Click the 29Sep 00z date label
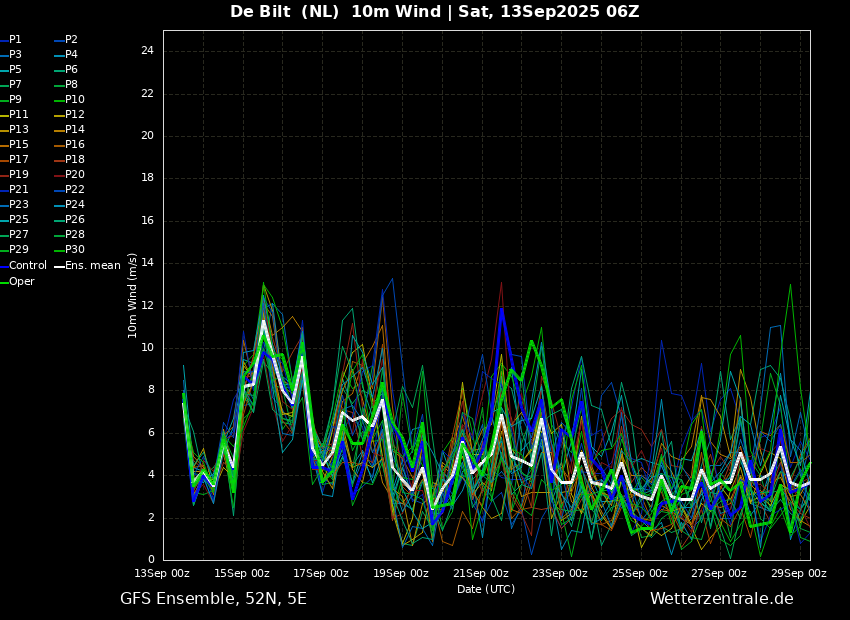850x620 pixels. coord(800,573)
